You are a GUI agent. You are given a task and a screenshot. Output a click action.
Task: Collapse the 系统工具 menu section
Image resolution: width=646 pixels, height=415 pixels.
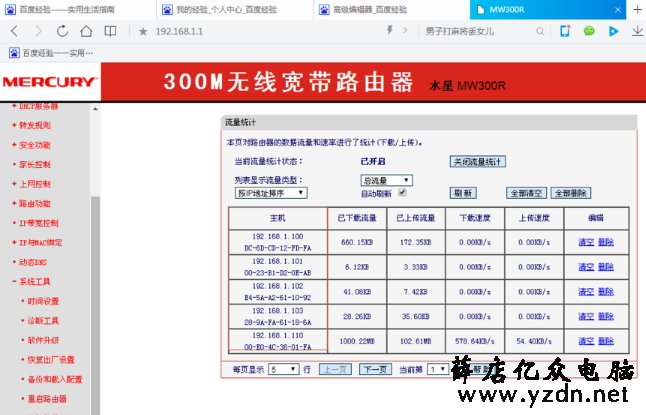coord(35,282)
